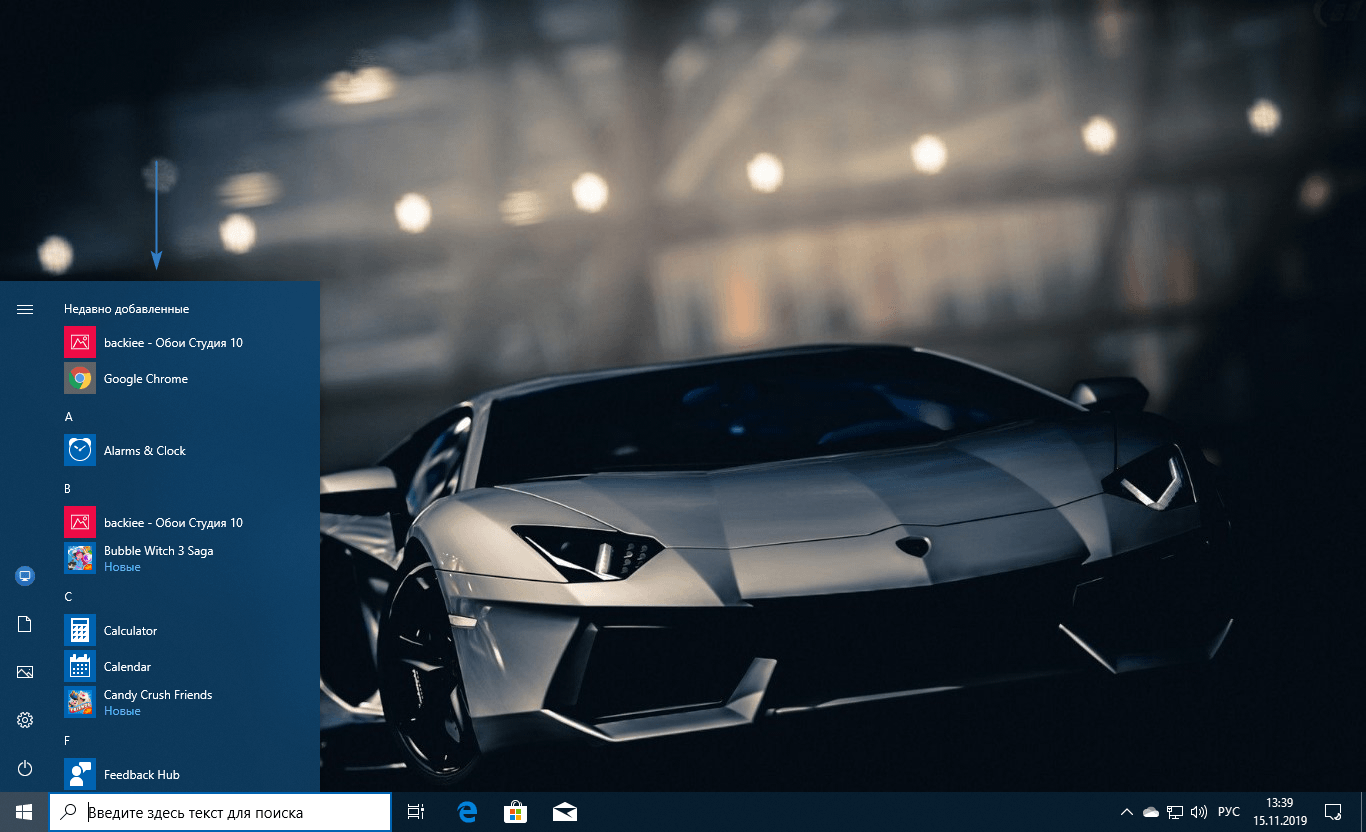Open Pictures folder from Start sidebar

(25, 672)
